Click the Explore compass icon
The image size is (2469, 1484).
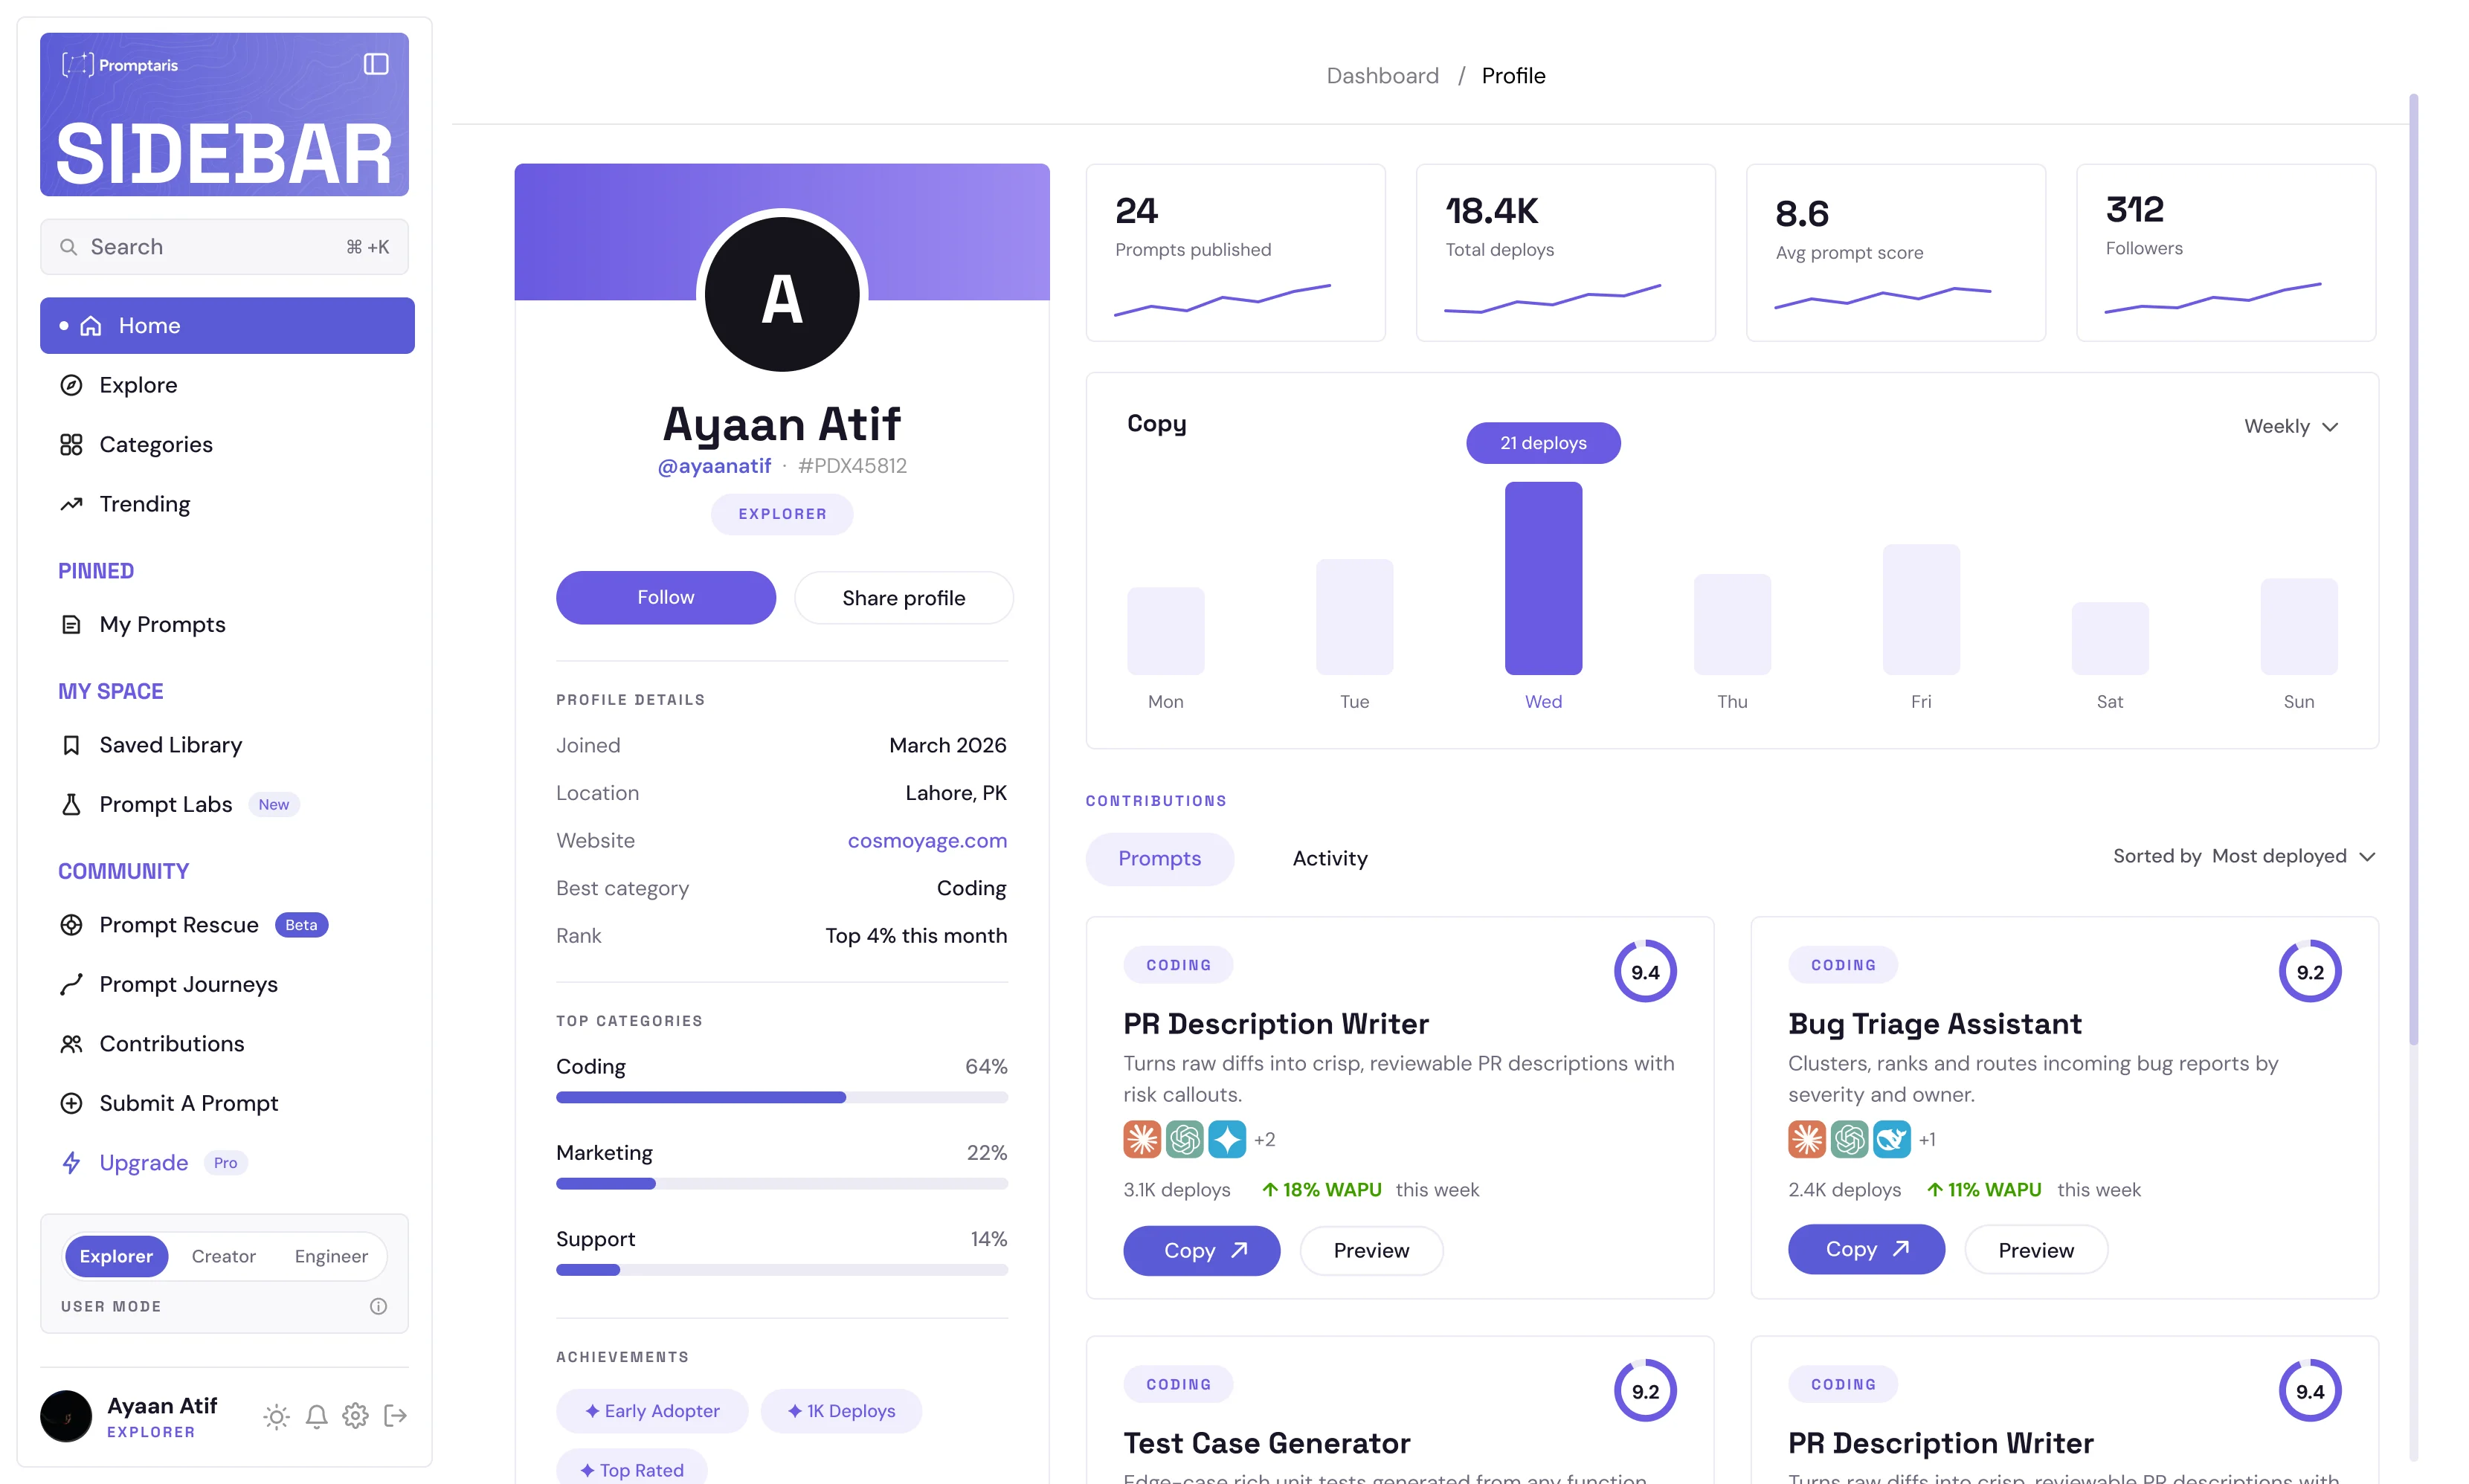coord(71,385)
